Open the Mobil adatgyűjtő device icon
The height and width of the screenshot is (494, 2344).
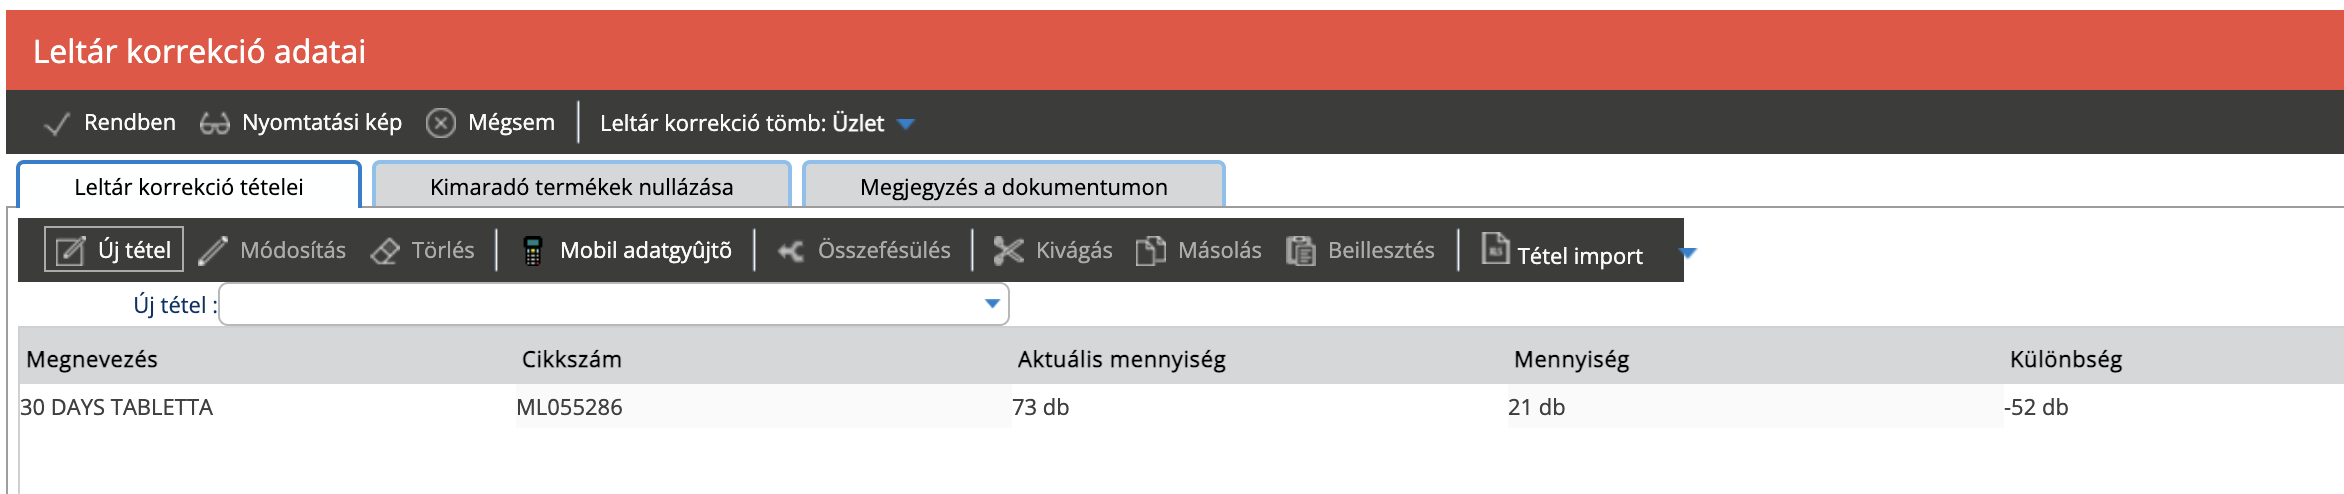coord(533,251)
